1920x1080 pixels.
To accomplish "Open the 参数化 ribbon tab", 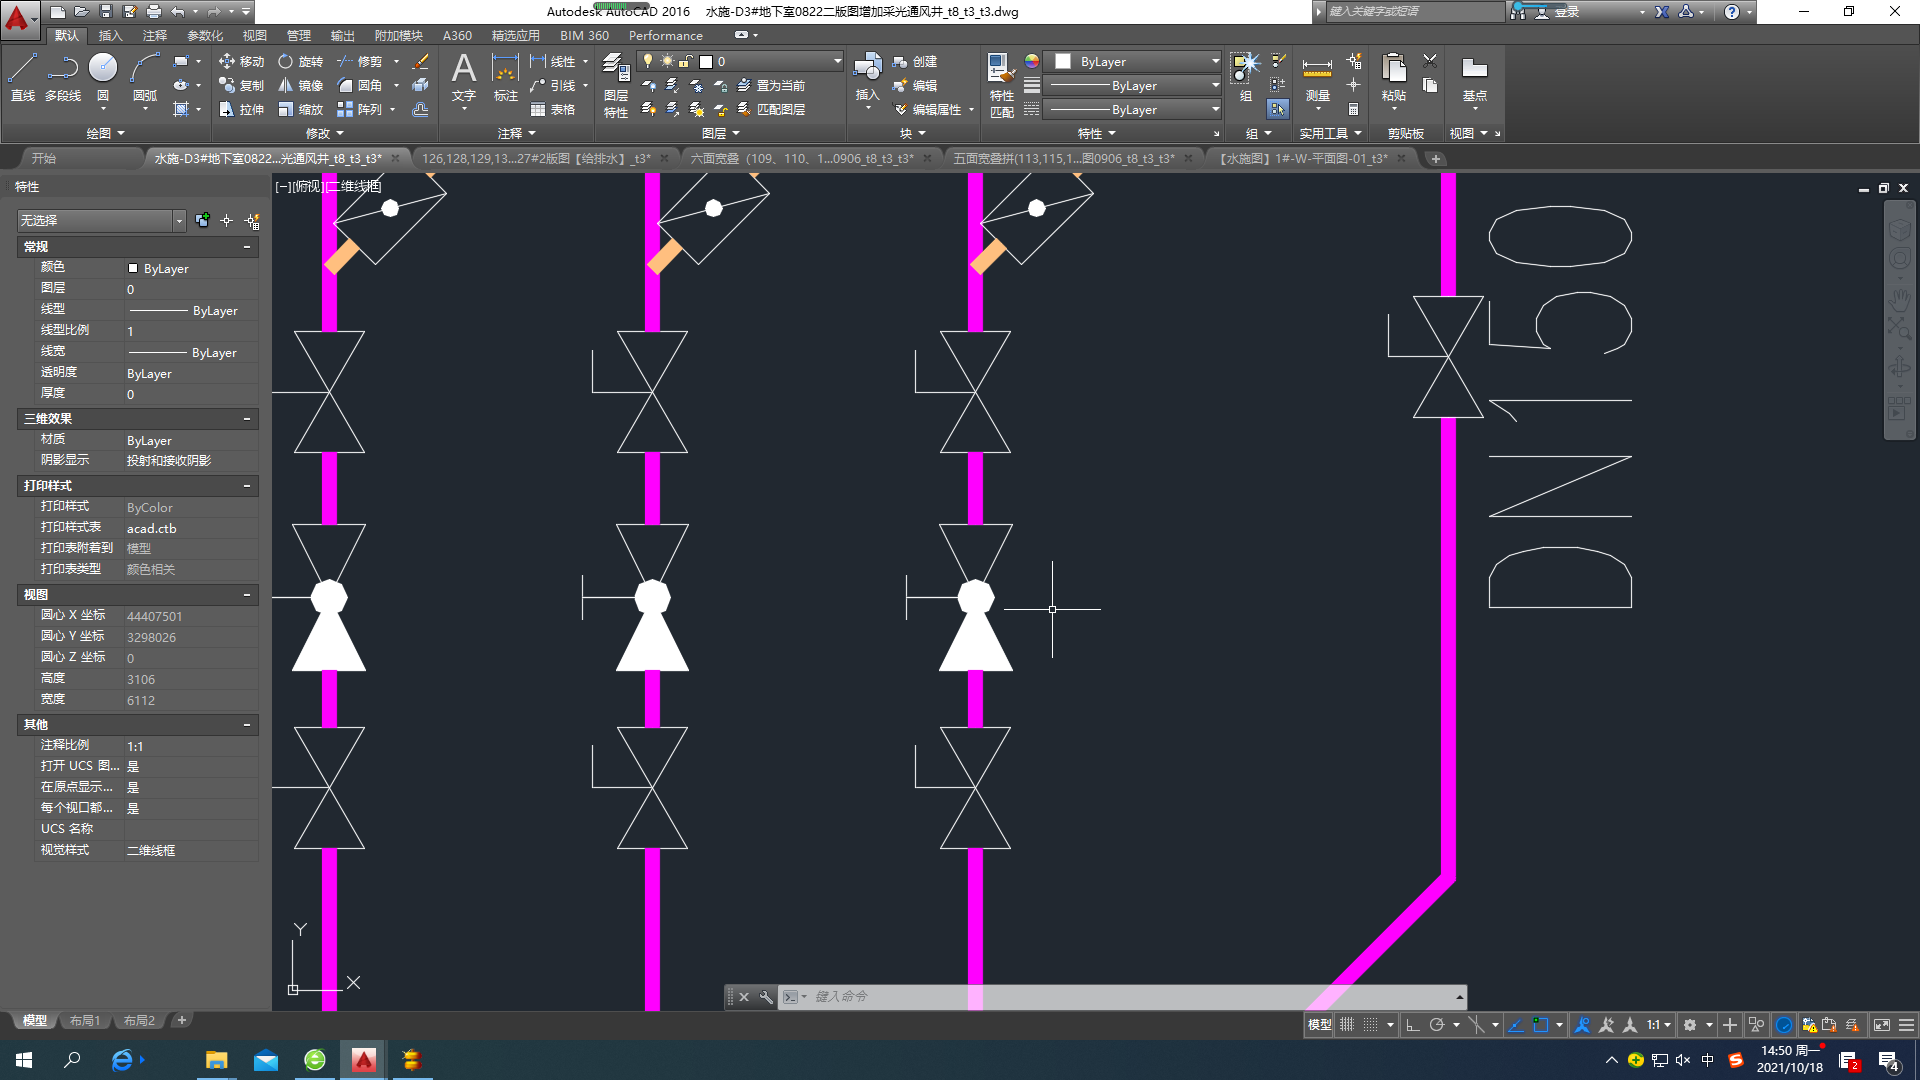I will click(205, 35).
